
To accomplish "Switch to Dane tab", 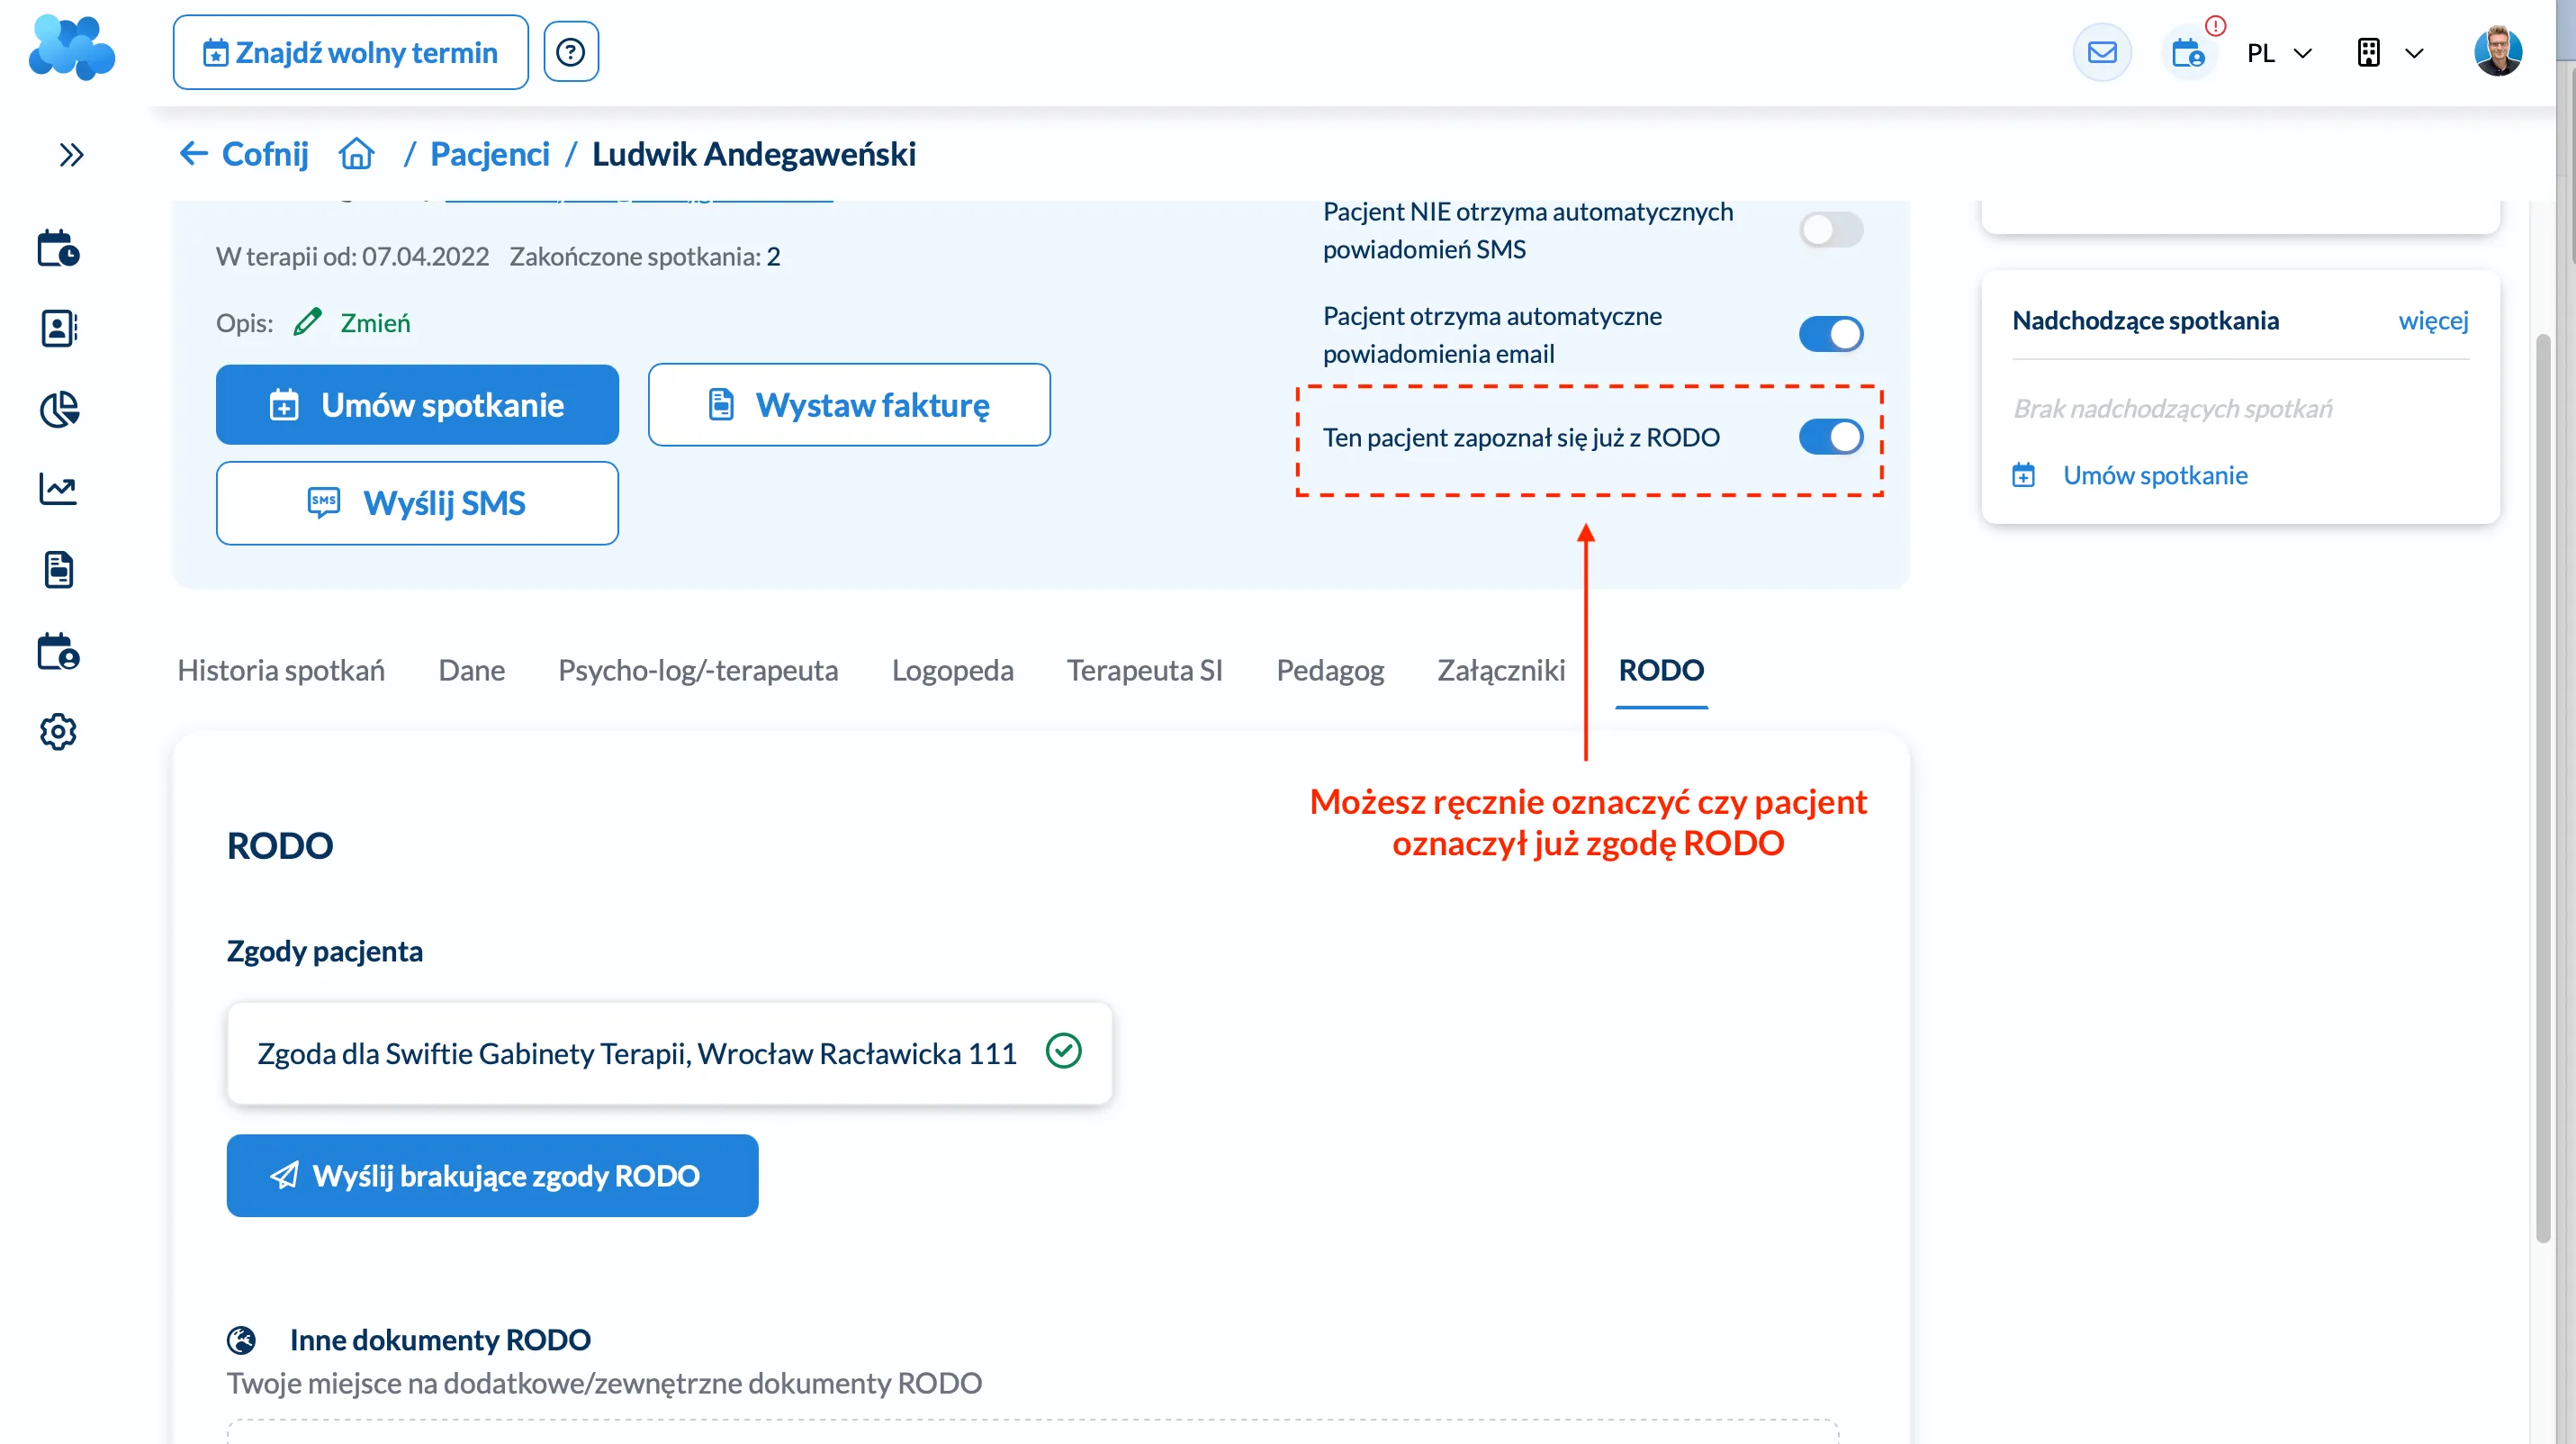I will (471, 670).
